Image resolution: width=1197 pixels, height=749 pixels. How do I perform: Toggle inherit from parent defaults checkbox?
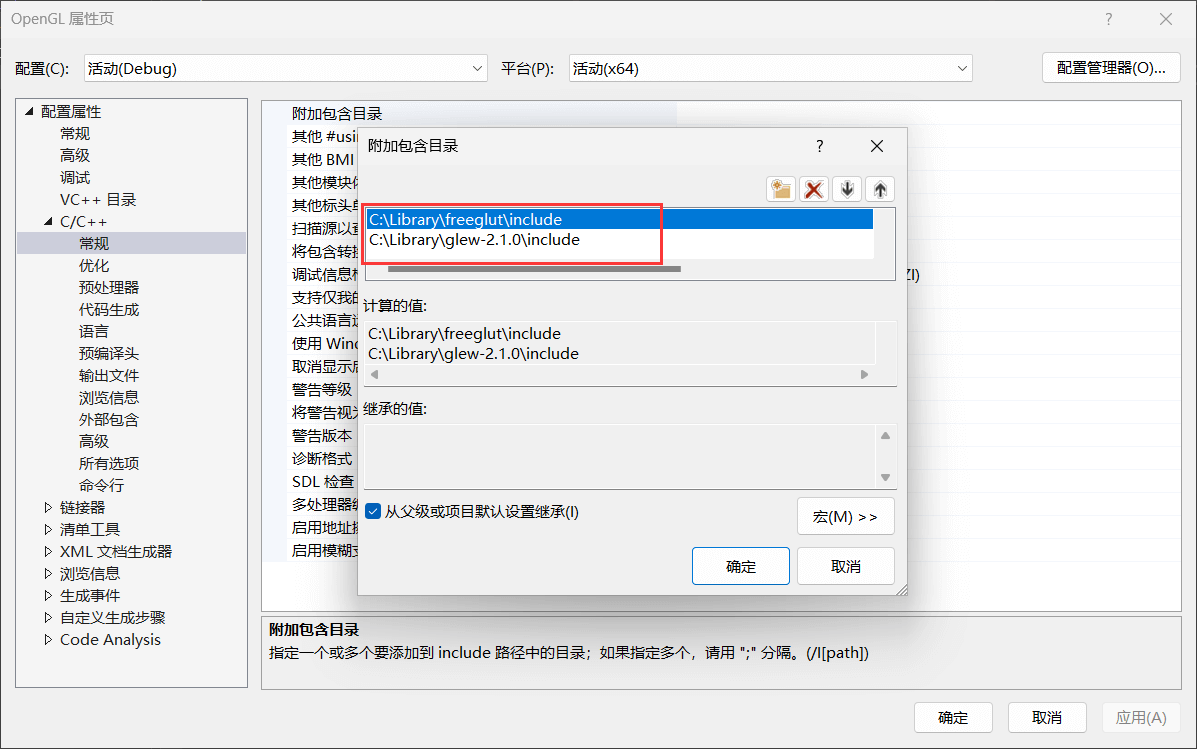pos(373,512)
